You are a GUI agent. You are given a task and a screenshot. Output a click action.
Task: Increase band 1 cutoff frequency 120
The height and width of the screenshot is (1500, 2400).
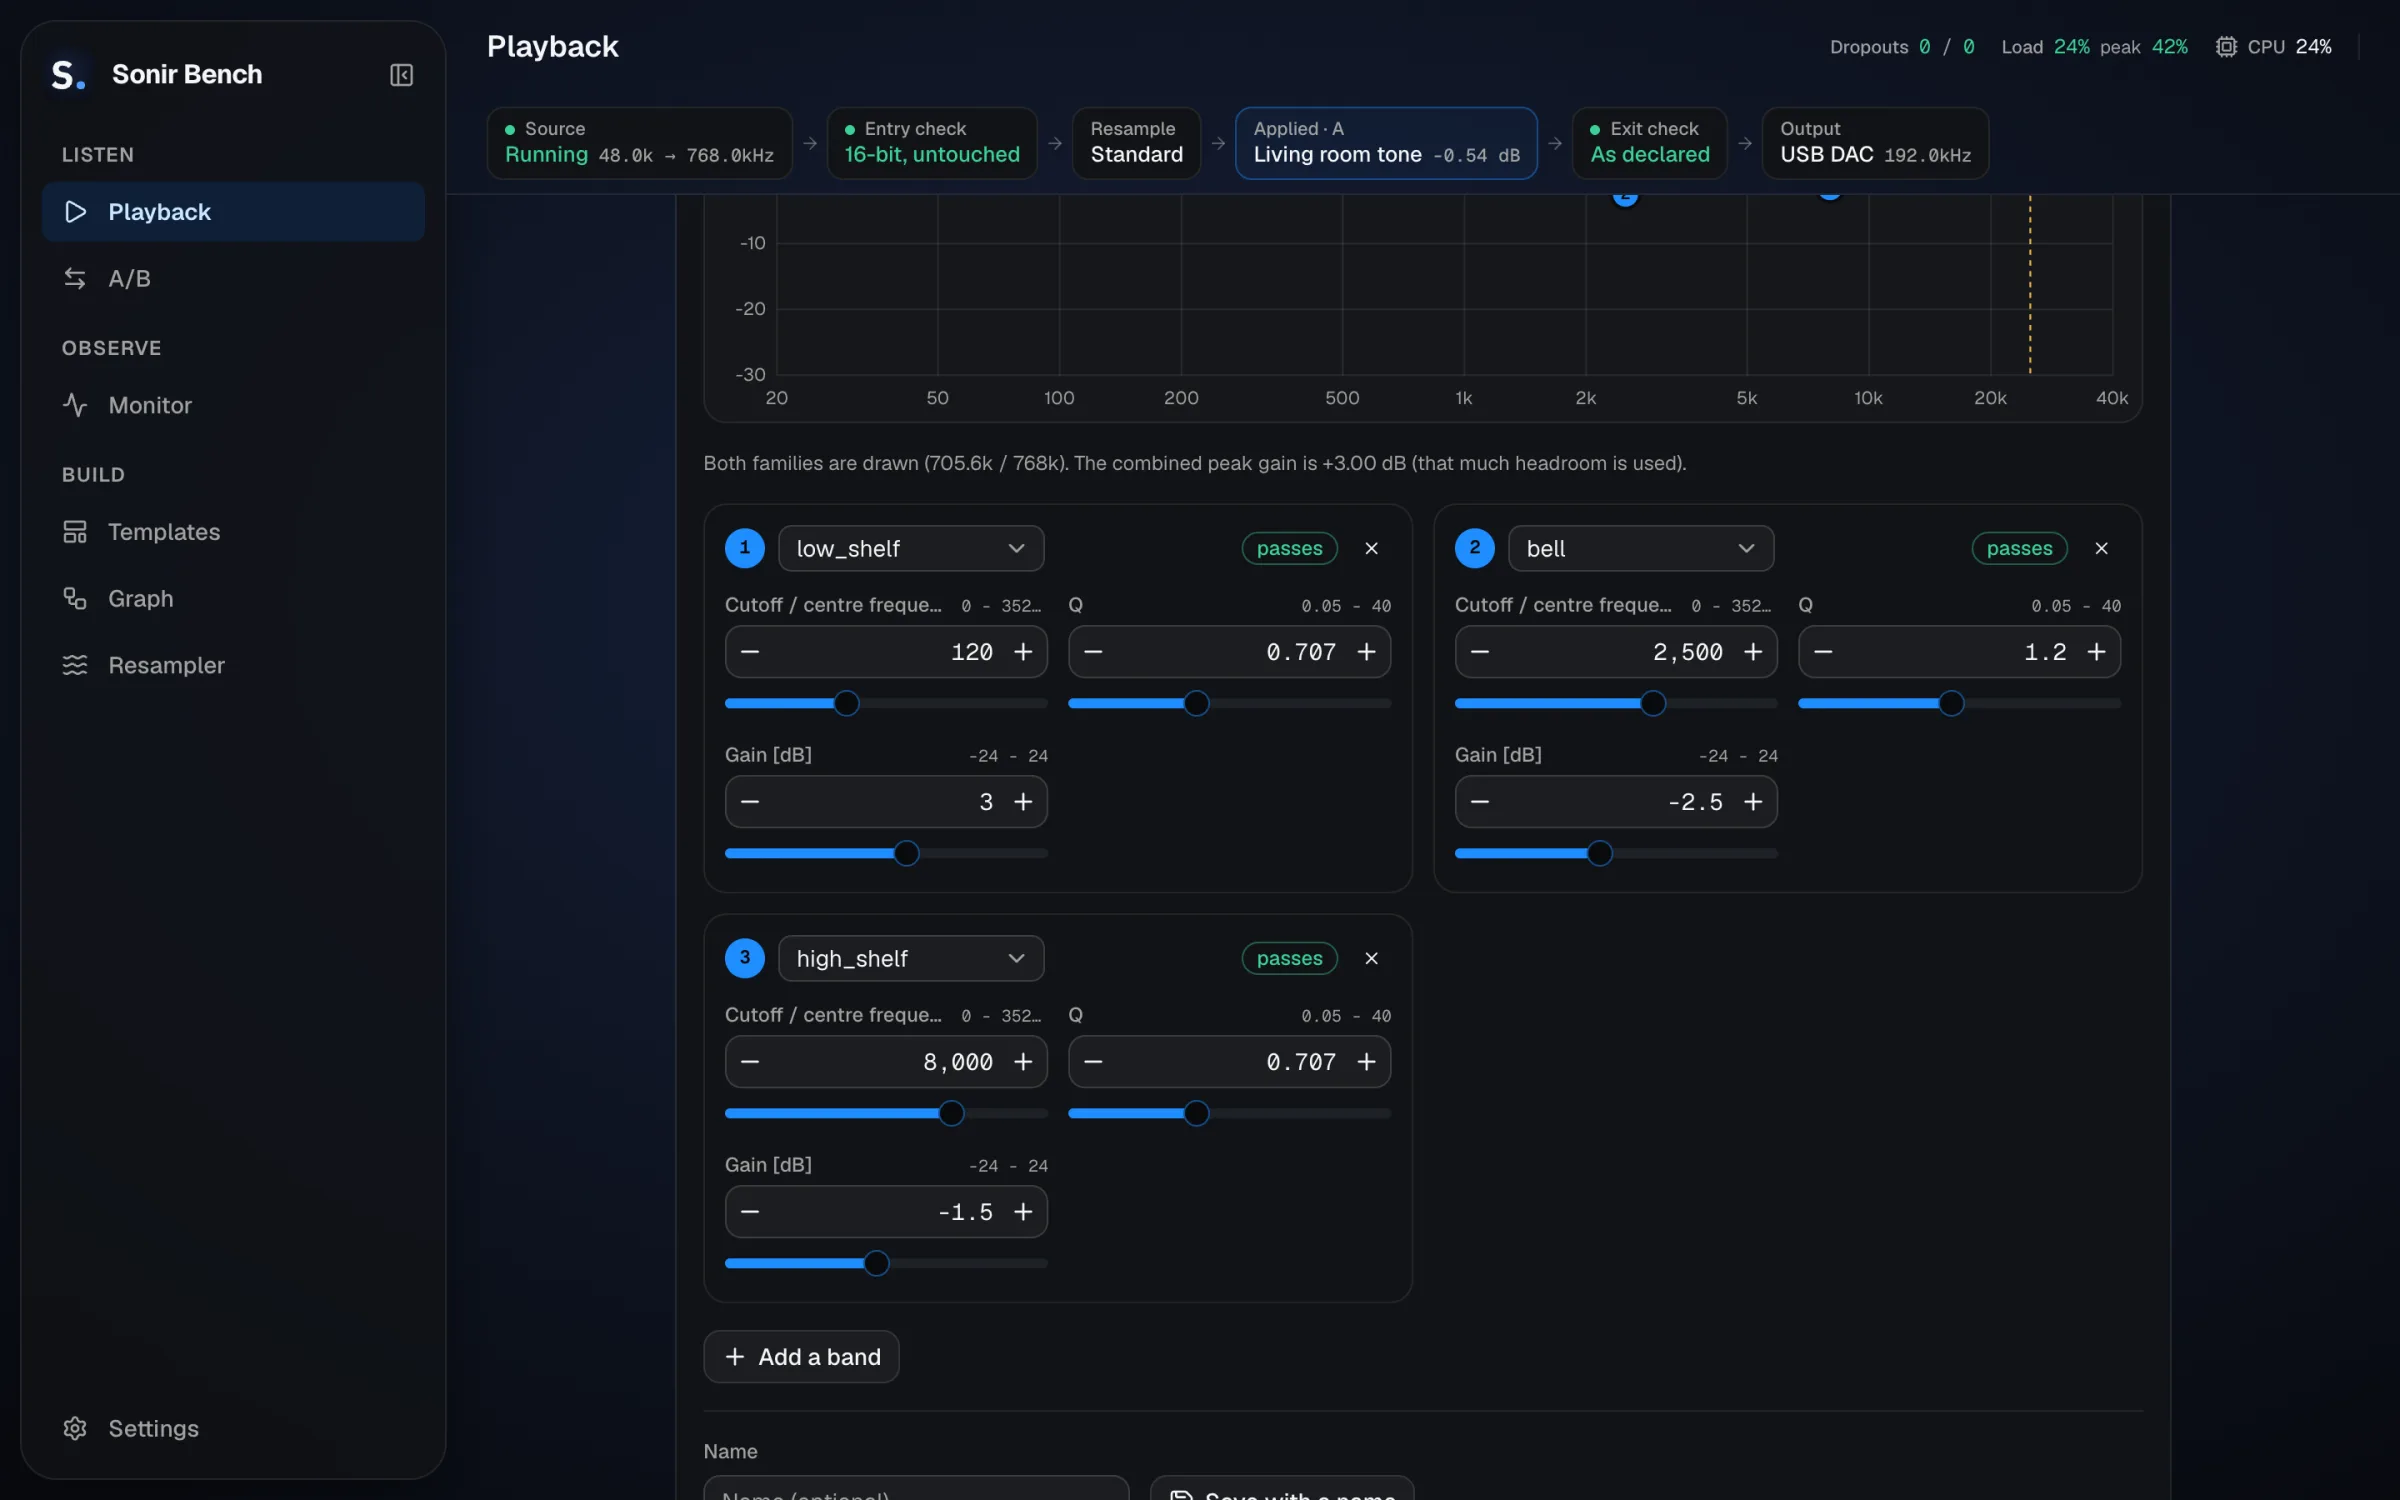[x=1023, y=652]
